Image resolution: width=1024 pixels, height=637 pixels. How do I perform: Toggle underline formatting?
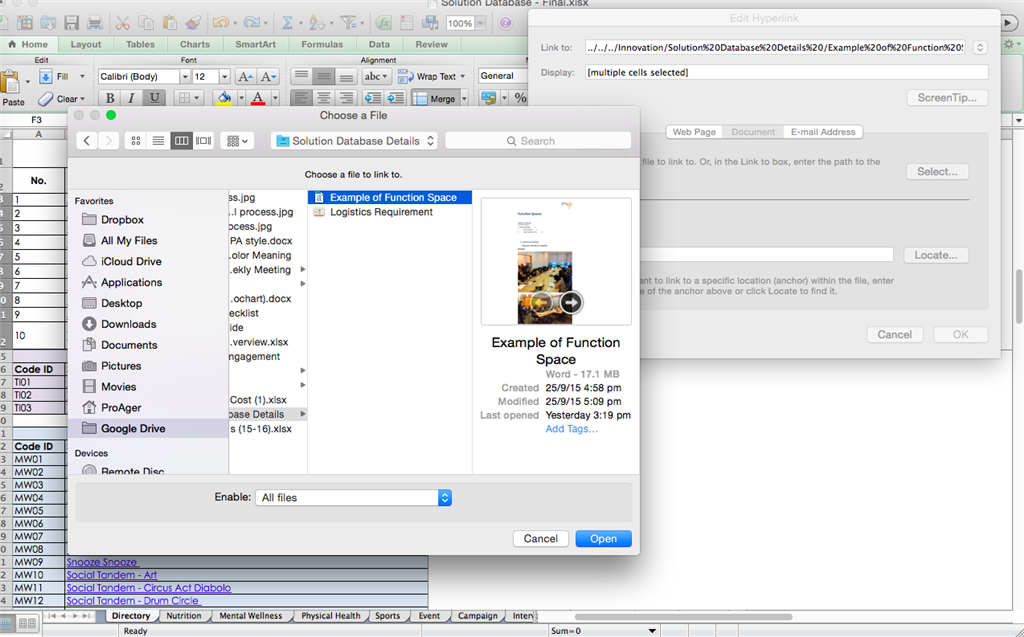tap(153, 97)
